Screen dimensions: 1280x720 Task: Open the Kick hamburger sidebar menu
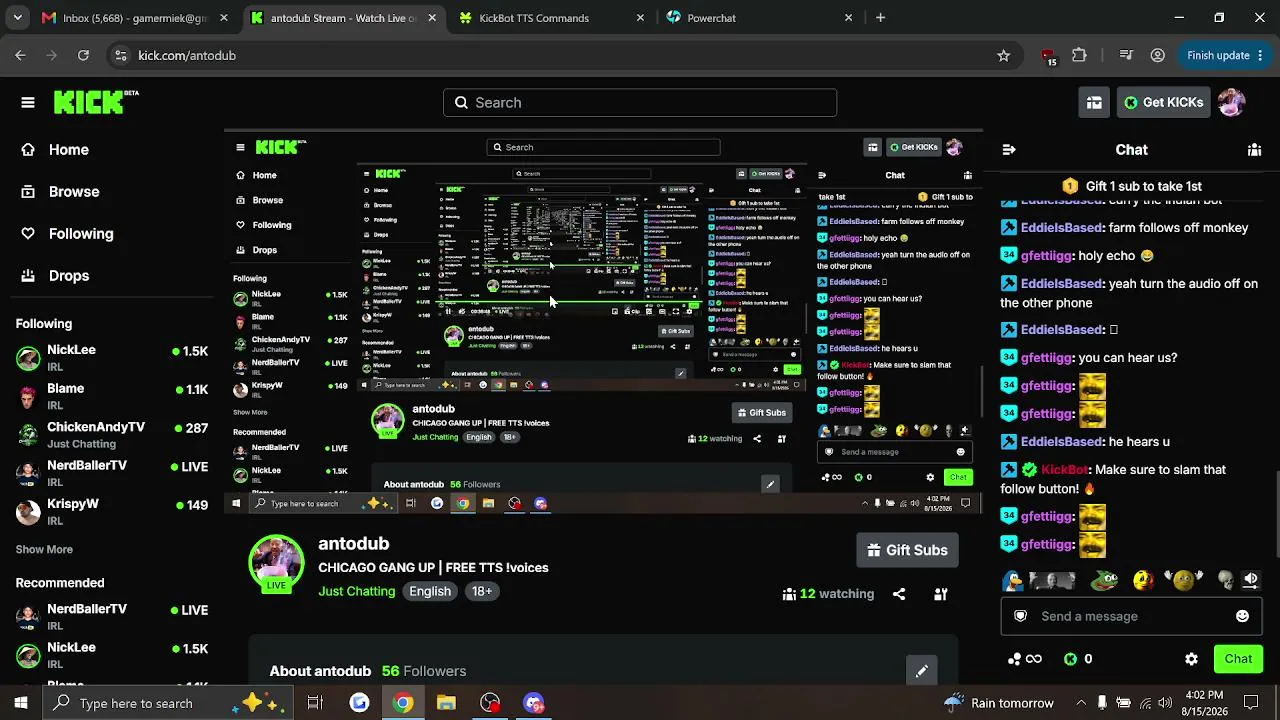(x=28, y=102)
